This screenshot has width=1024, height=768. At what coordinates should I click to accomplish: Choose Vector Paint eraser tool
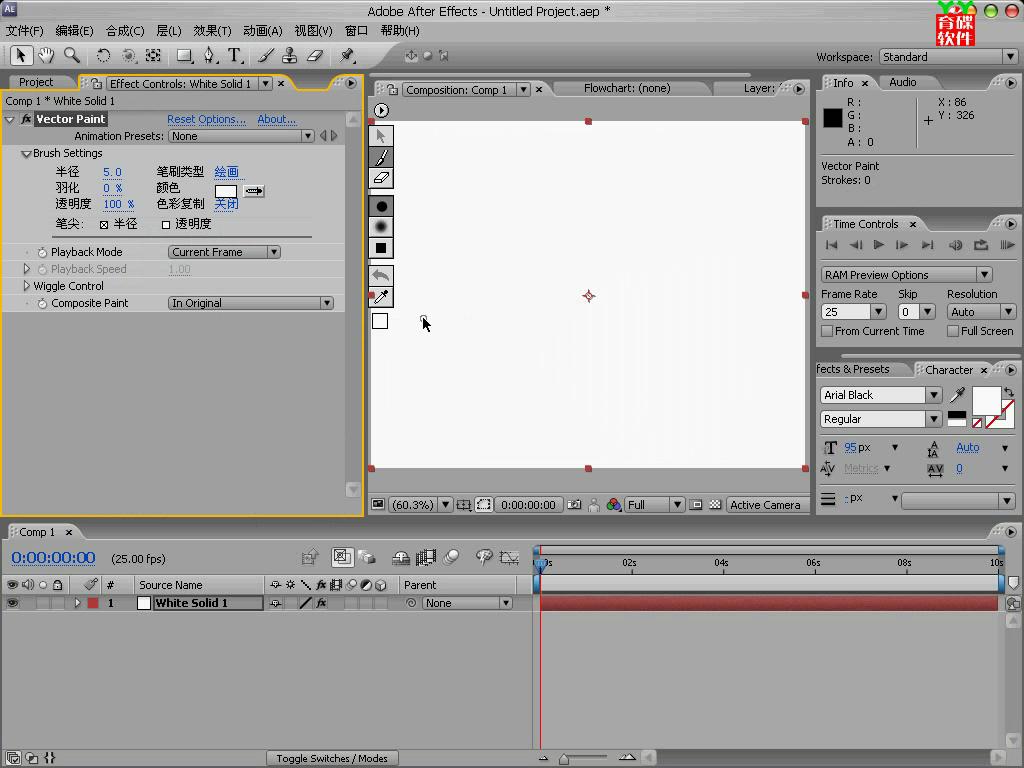tap(381, 178)
